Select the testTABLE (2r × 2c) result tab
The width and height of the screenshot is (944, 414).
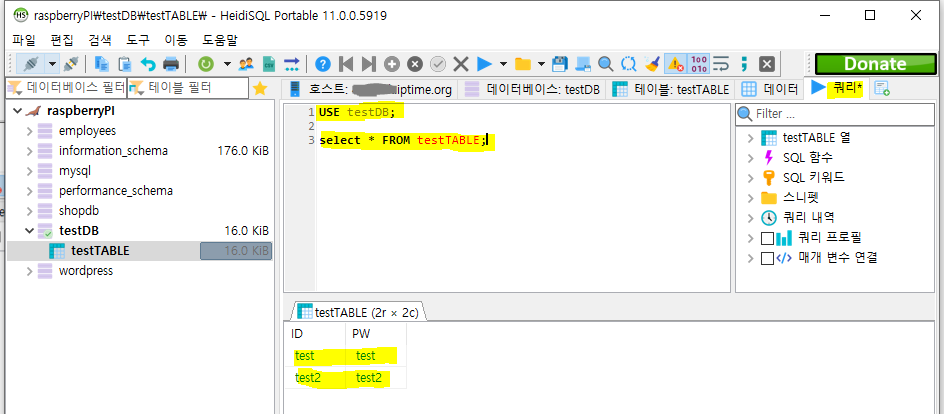click(360, 312)
